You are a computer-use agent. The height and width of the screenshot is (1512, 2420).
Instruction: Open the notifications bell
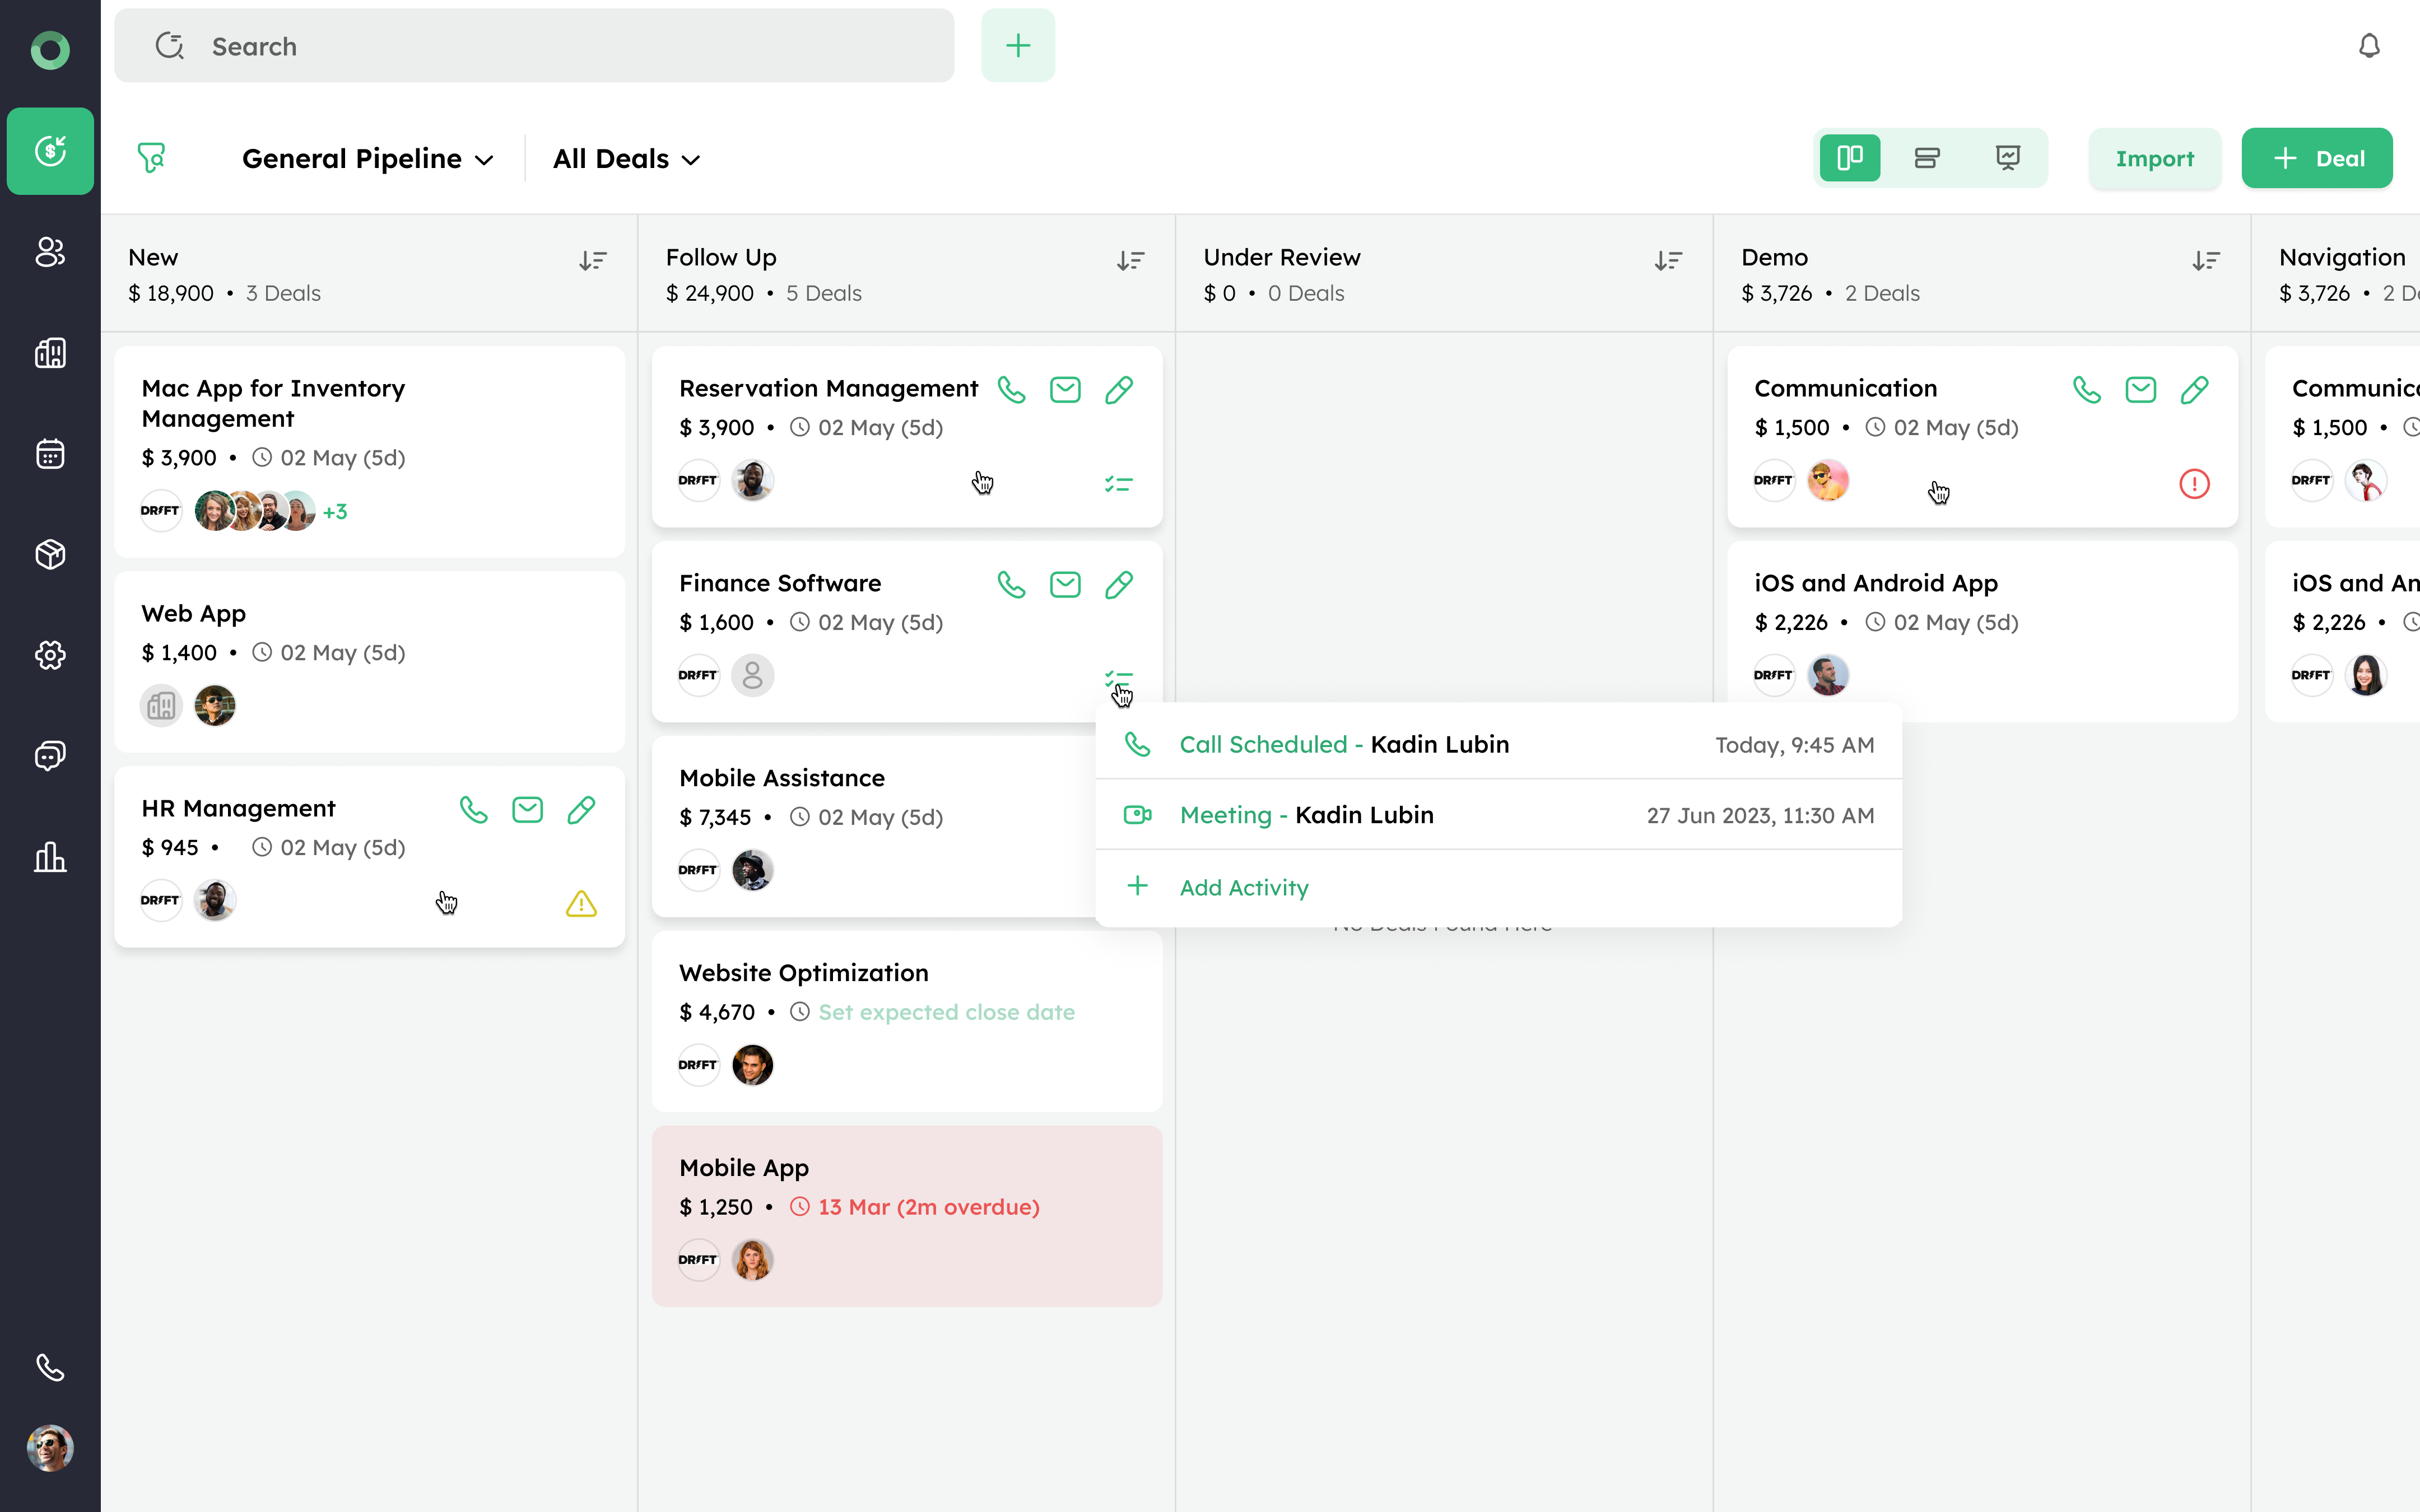coord(2368,46)
